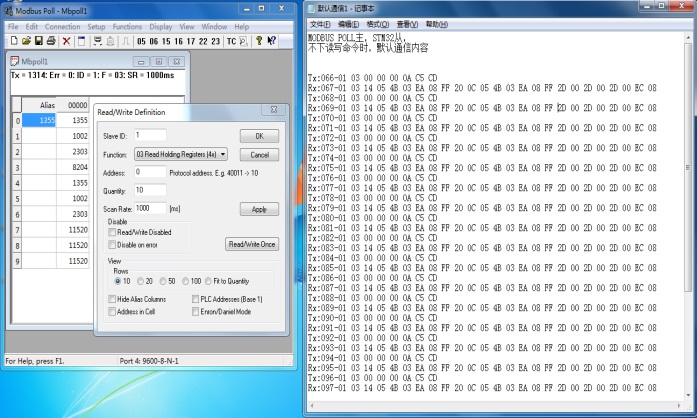Viewport: 697px width, 418px height.
Task: Open Help menu in Modbus Poll
Action: [241, 27]
